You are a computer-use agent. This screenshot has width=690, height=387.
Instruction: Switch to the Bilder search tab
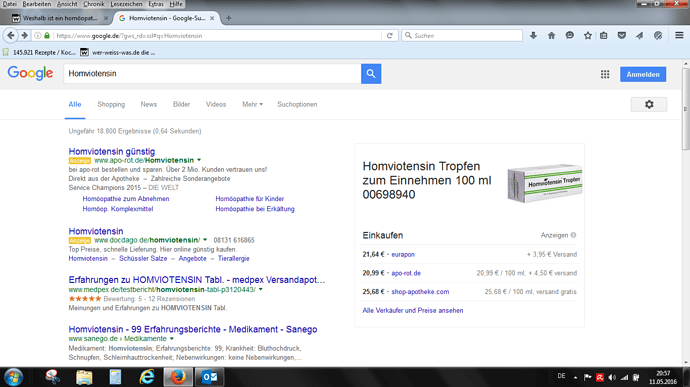click(181, 104)
